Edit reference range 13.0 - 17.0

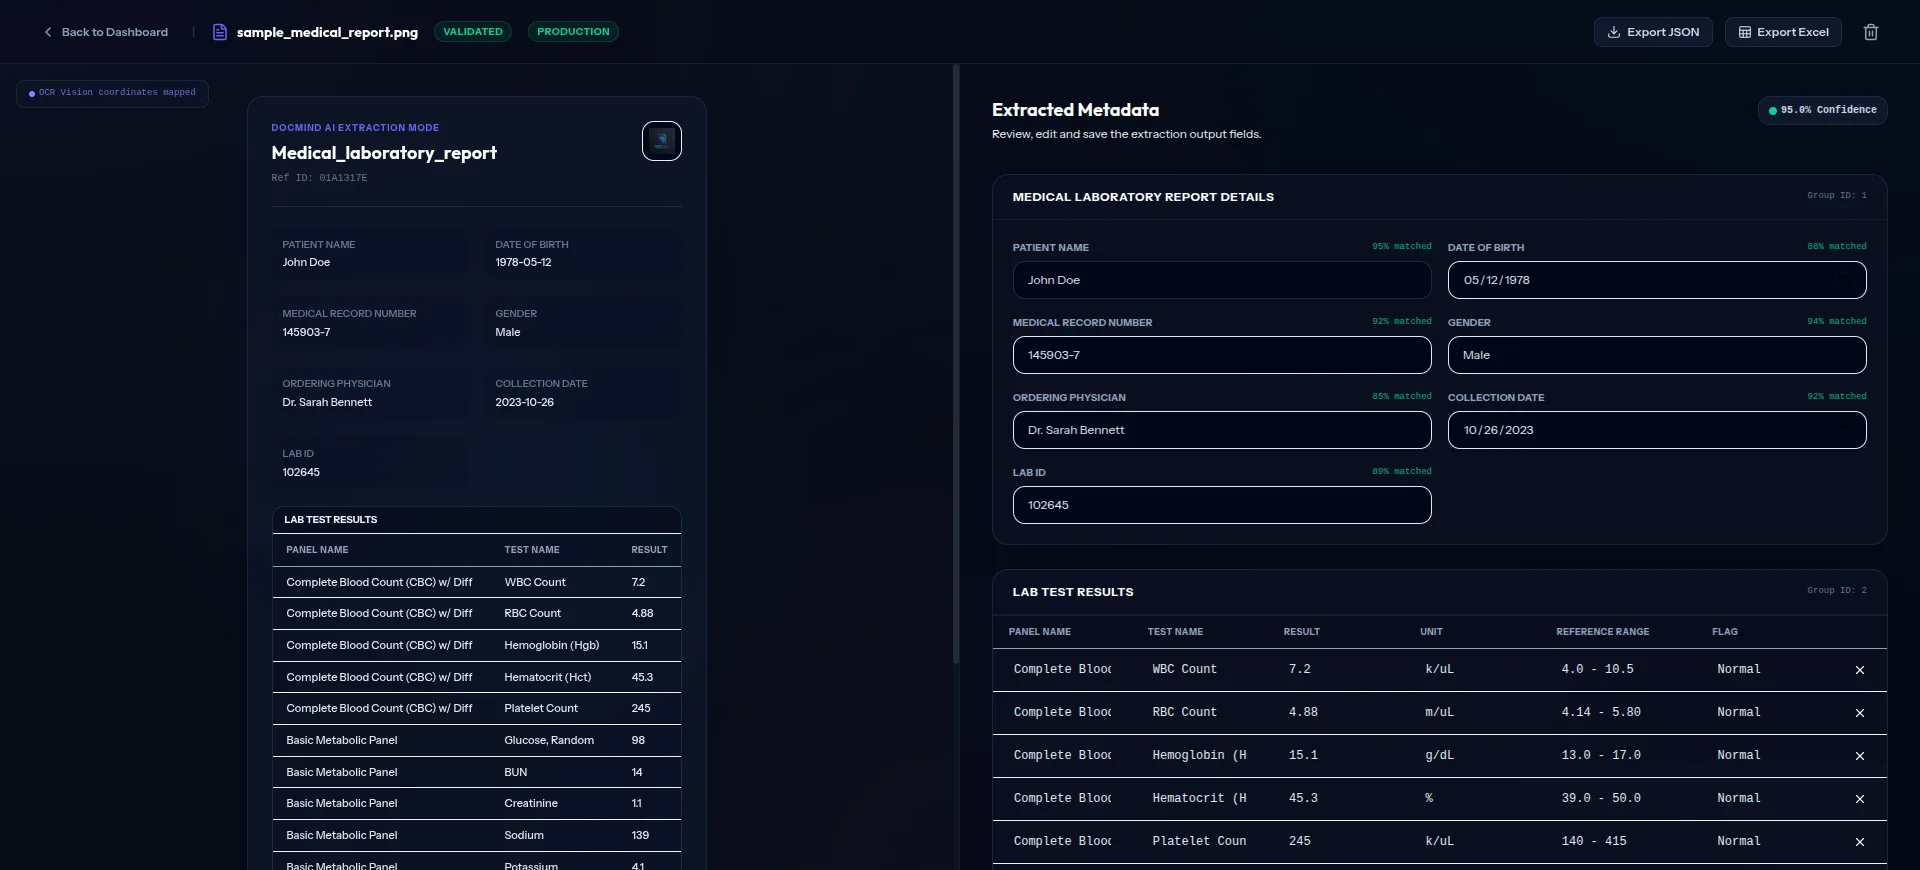coord(1616,755)
